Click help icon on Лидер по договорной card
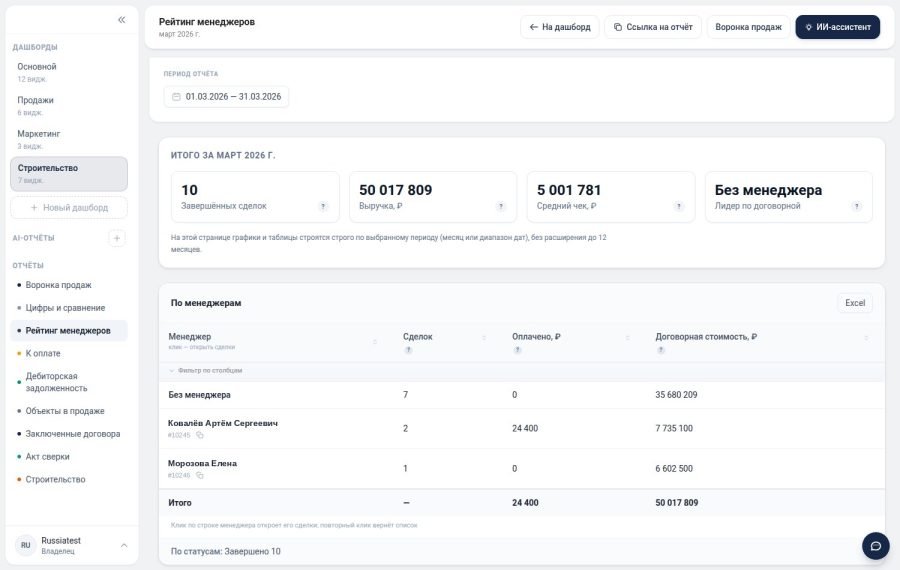 coord(856,207)
